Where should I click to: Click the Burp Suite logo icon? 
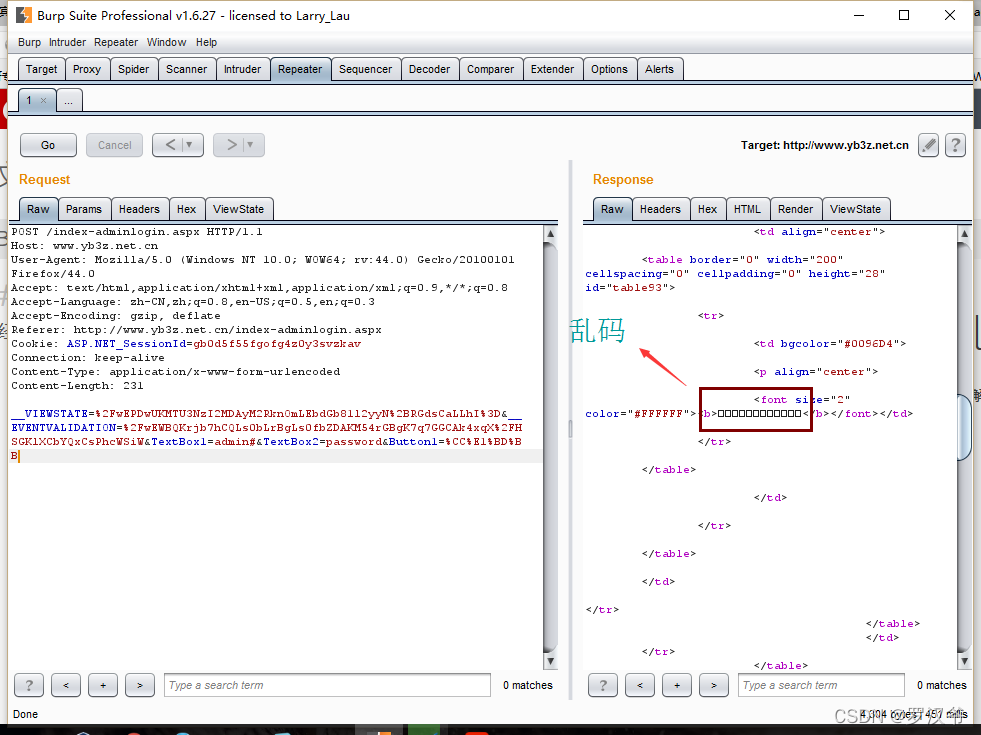(23, 16)
